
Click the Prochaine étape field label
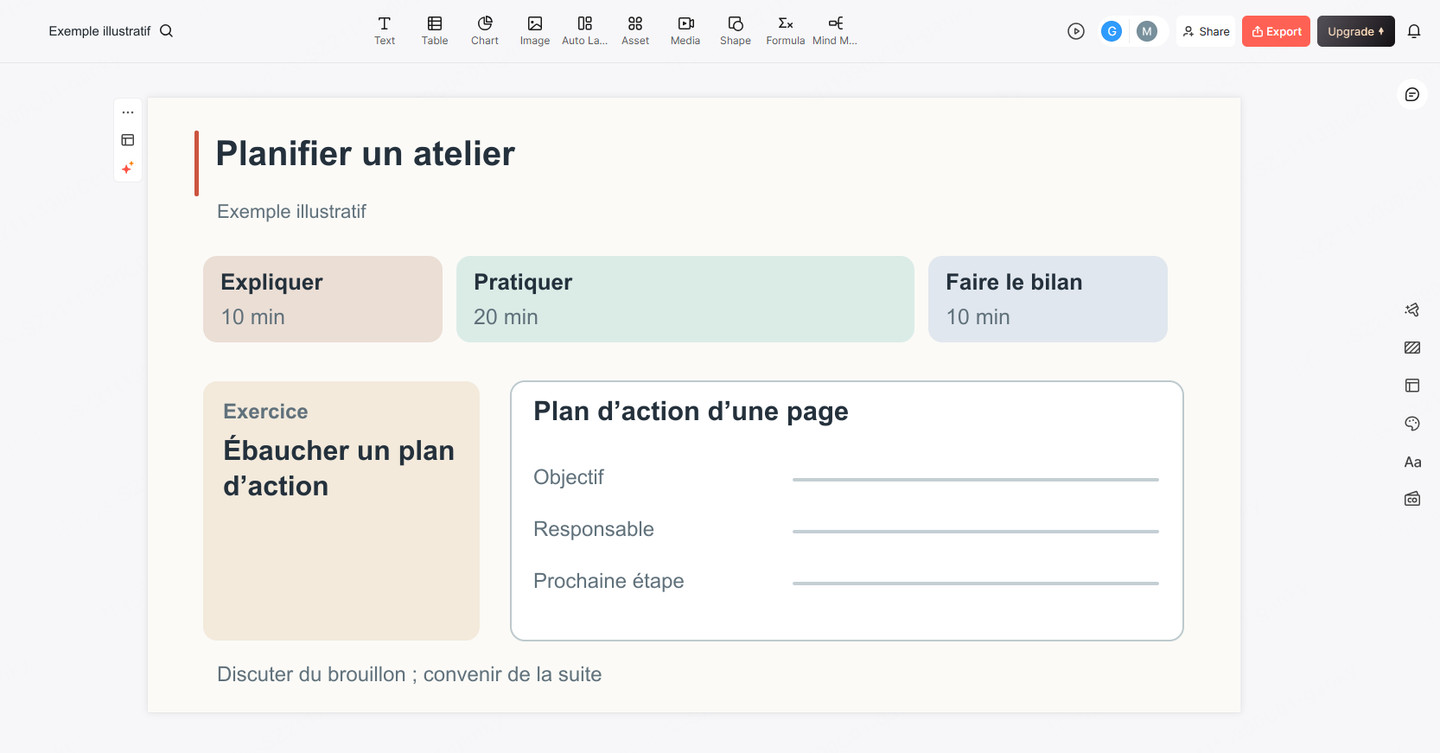(x=609, y=581)
